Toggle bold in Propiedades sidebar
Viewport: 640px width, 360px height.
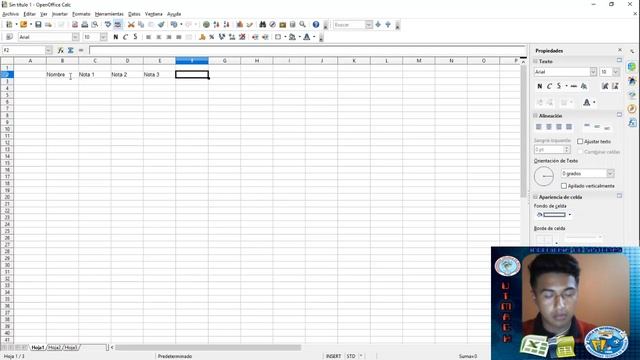540,86
